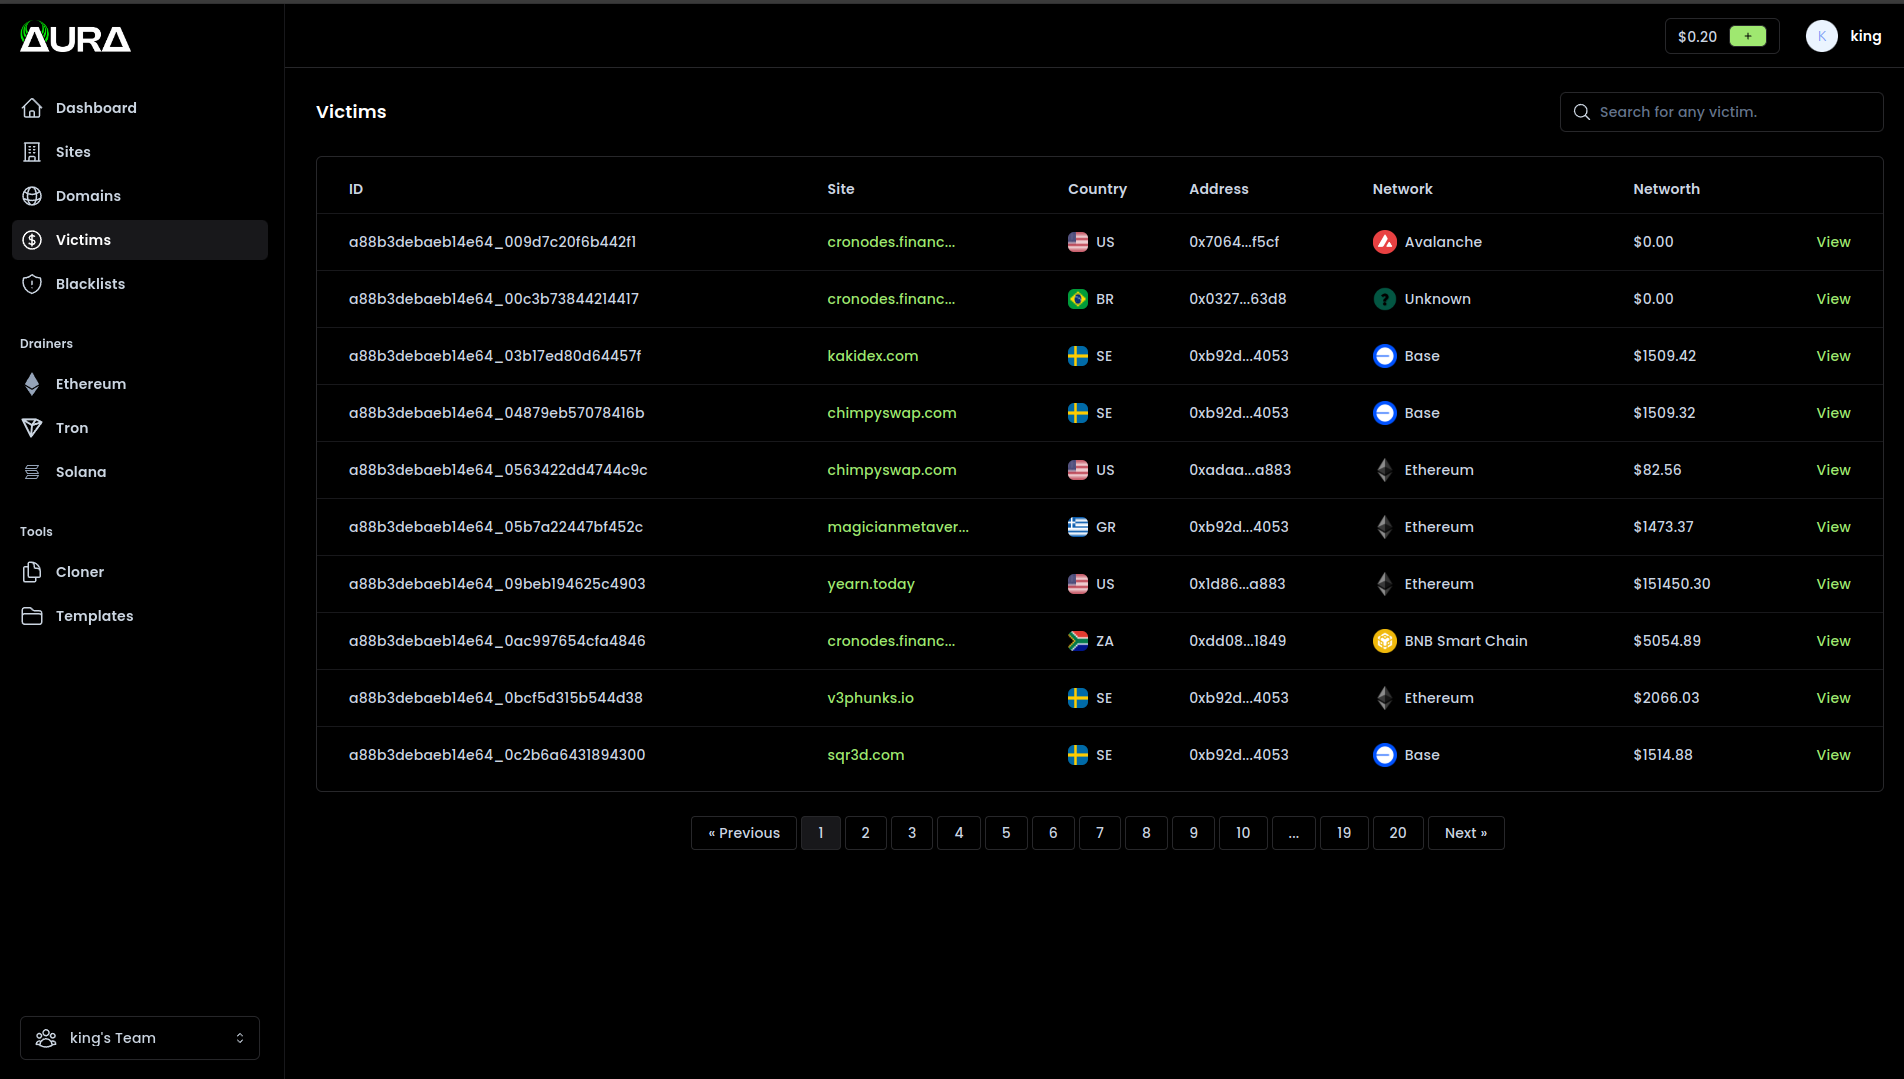Click the Unknown network question-mark icon
This screenshot has height=1079, width=1904.
1384,299
